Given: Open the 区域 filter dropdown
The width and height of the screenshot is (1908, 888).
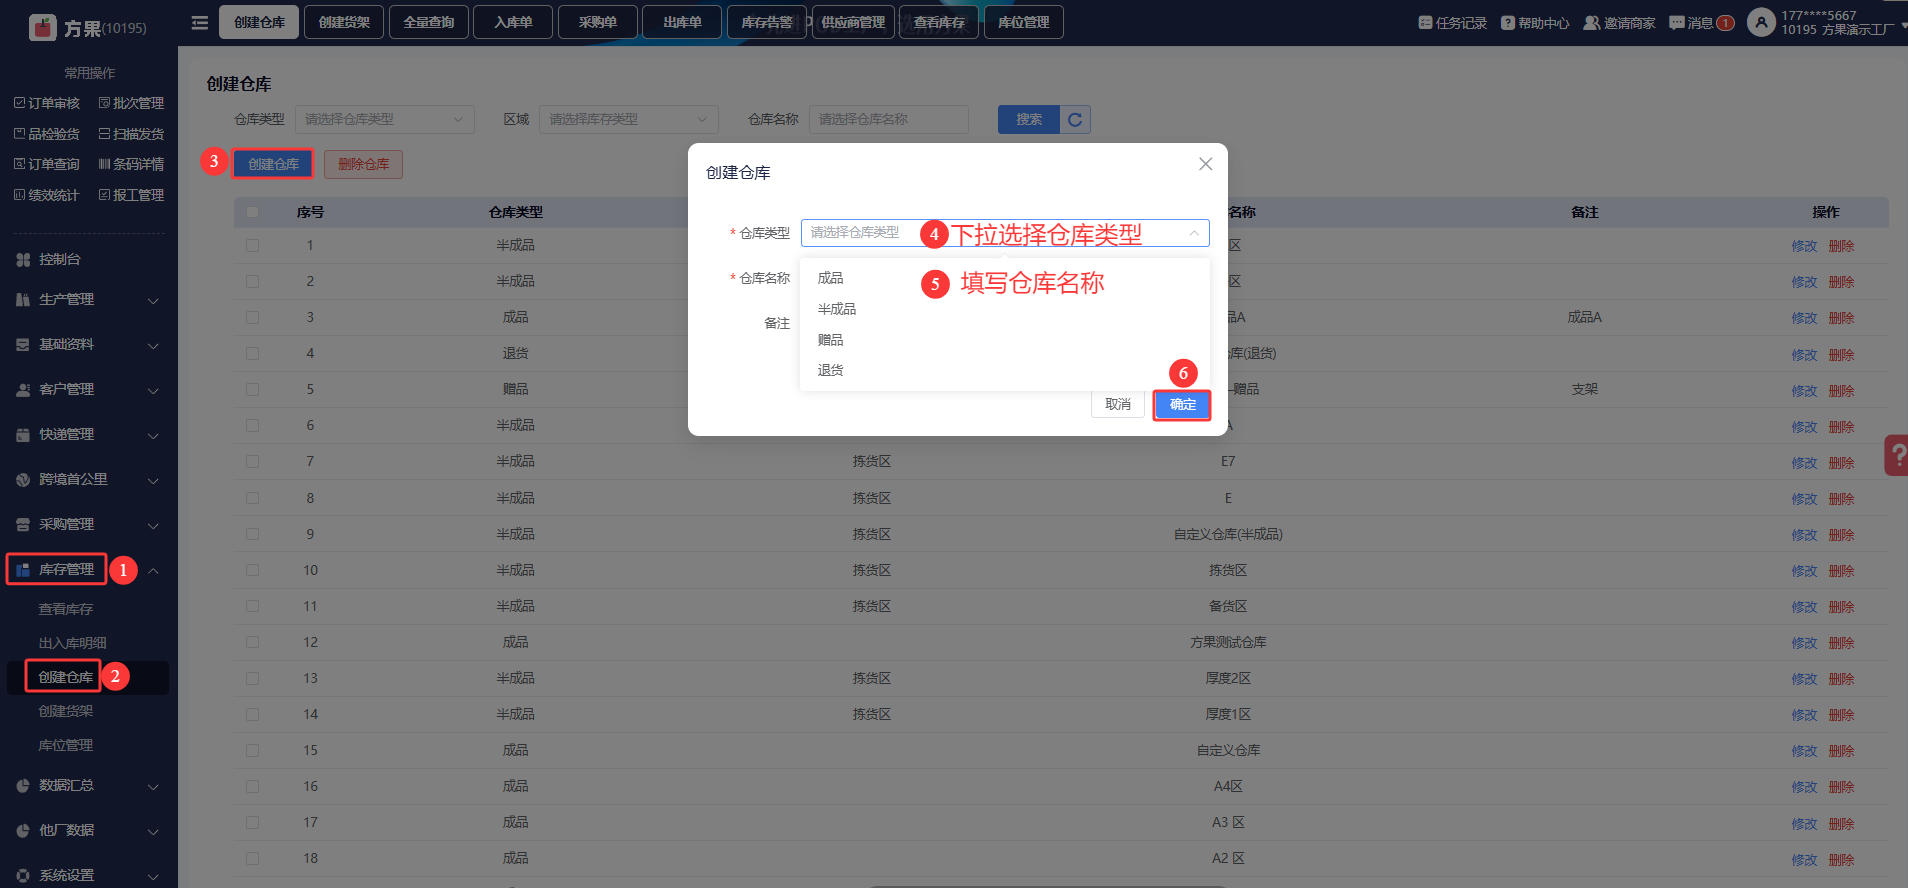Looking at the screenshot, I should (x=629, y=120).
